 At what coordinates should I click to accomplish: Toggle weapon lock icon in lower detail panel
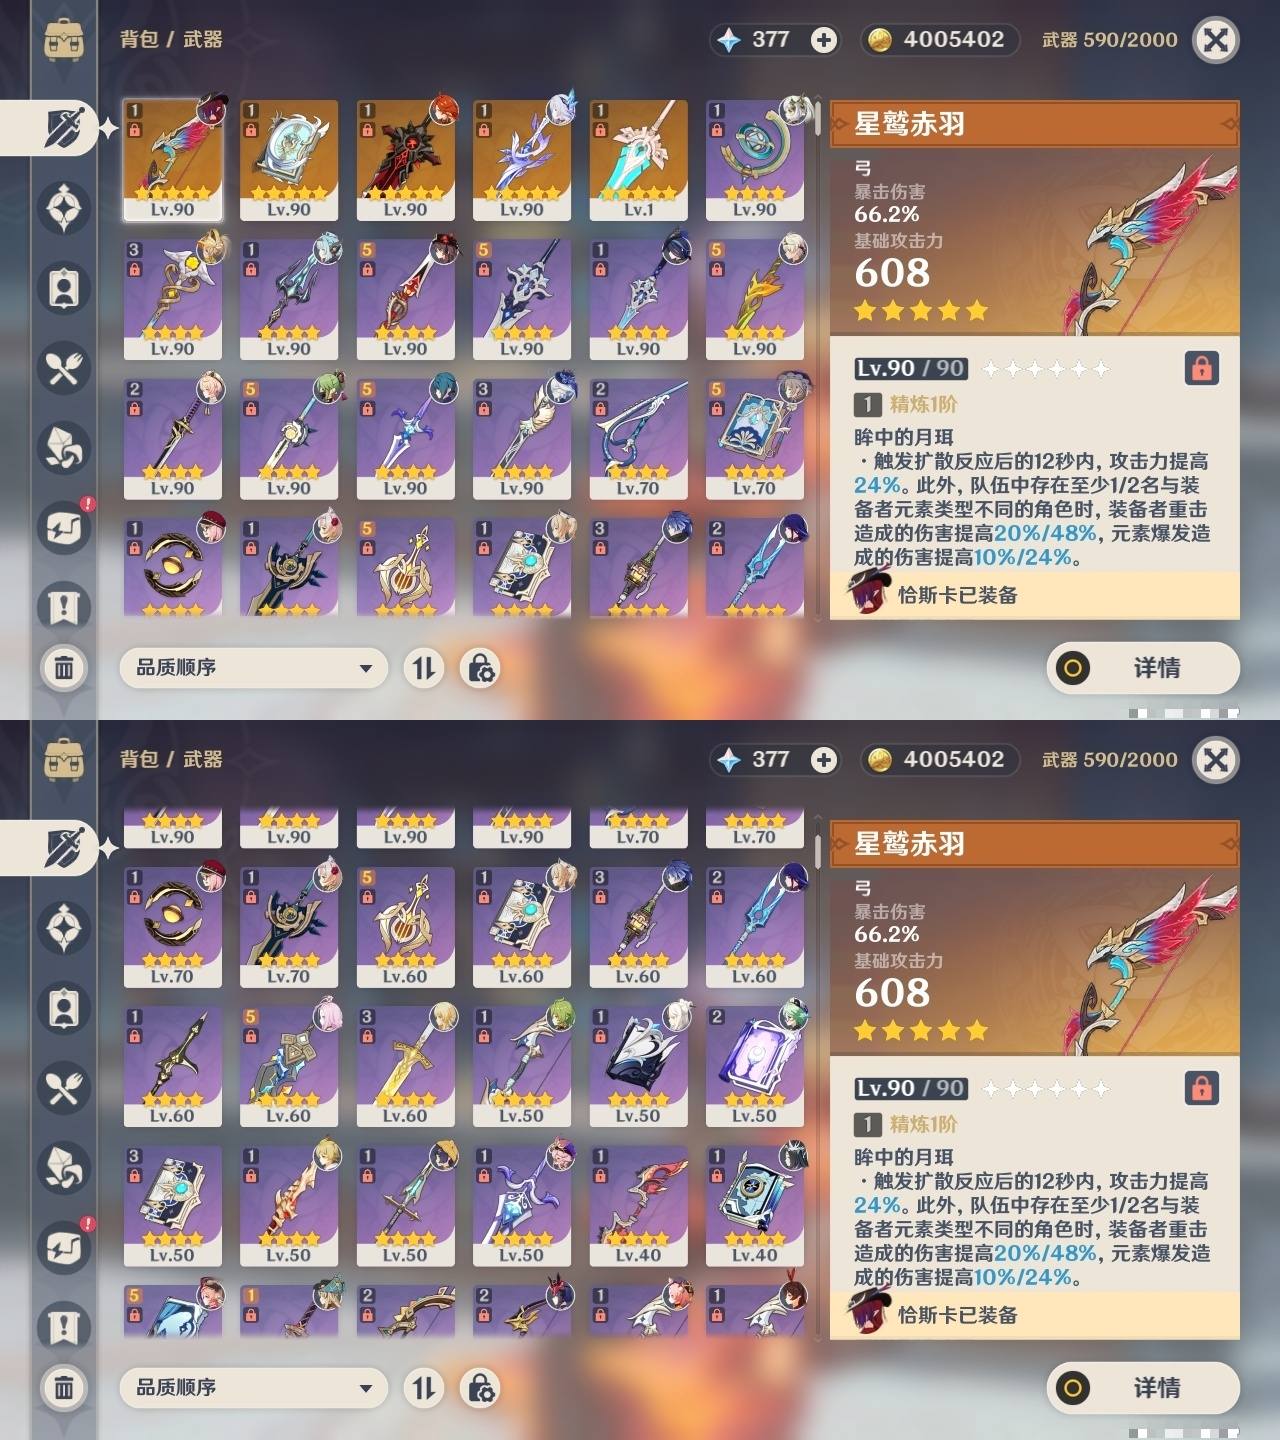[x=1201, y=1088]
